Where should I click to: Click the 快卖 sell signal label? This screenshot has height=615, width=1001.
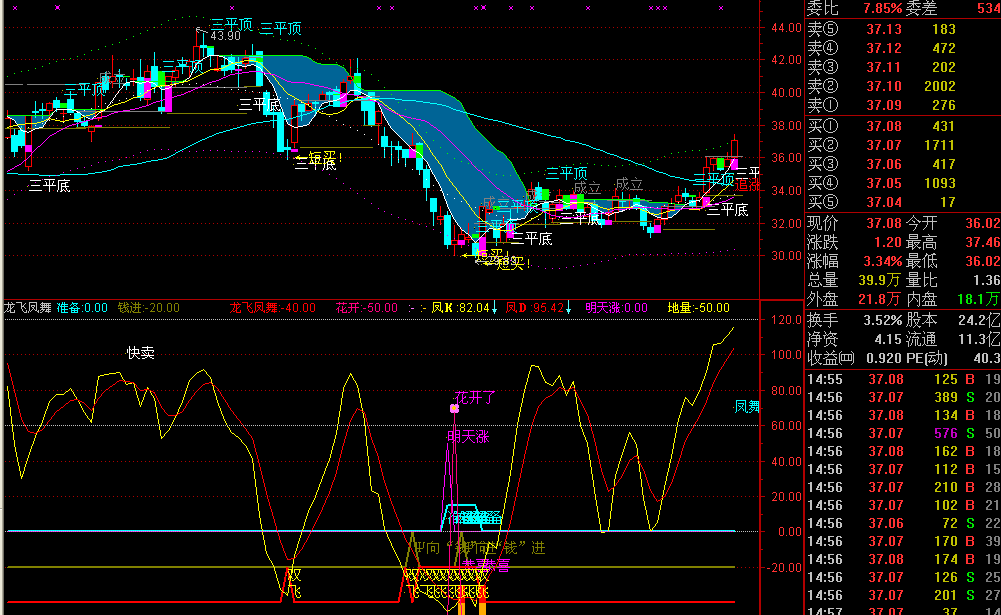tap(140, 353)
